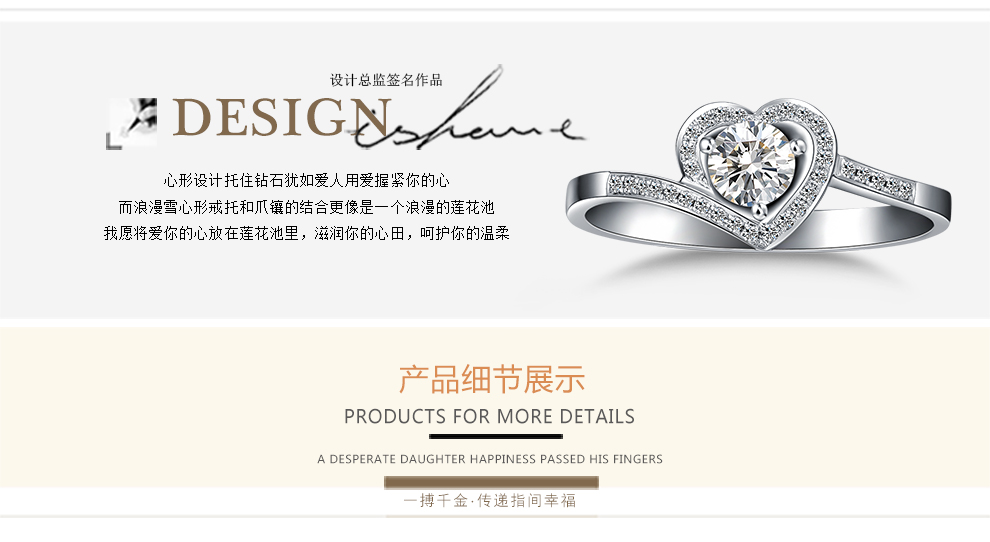Click the pen nib icon beside DESIGN
Image resolution: width=990 pixels, height=542 pixels.
pos(134,120)
